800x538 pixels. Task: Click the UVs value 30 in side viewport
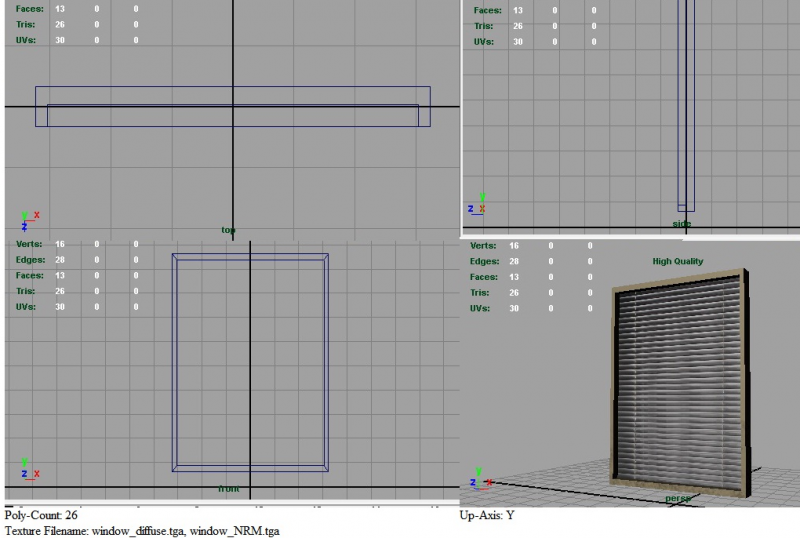[518, 42]
